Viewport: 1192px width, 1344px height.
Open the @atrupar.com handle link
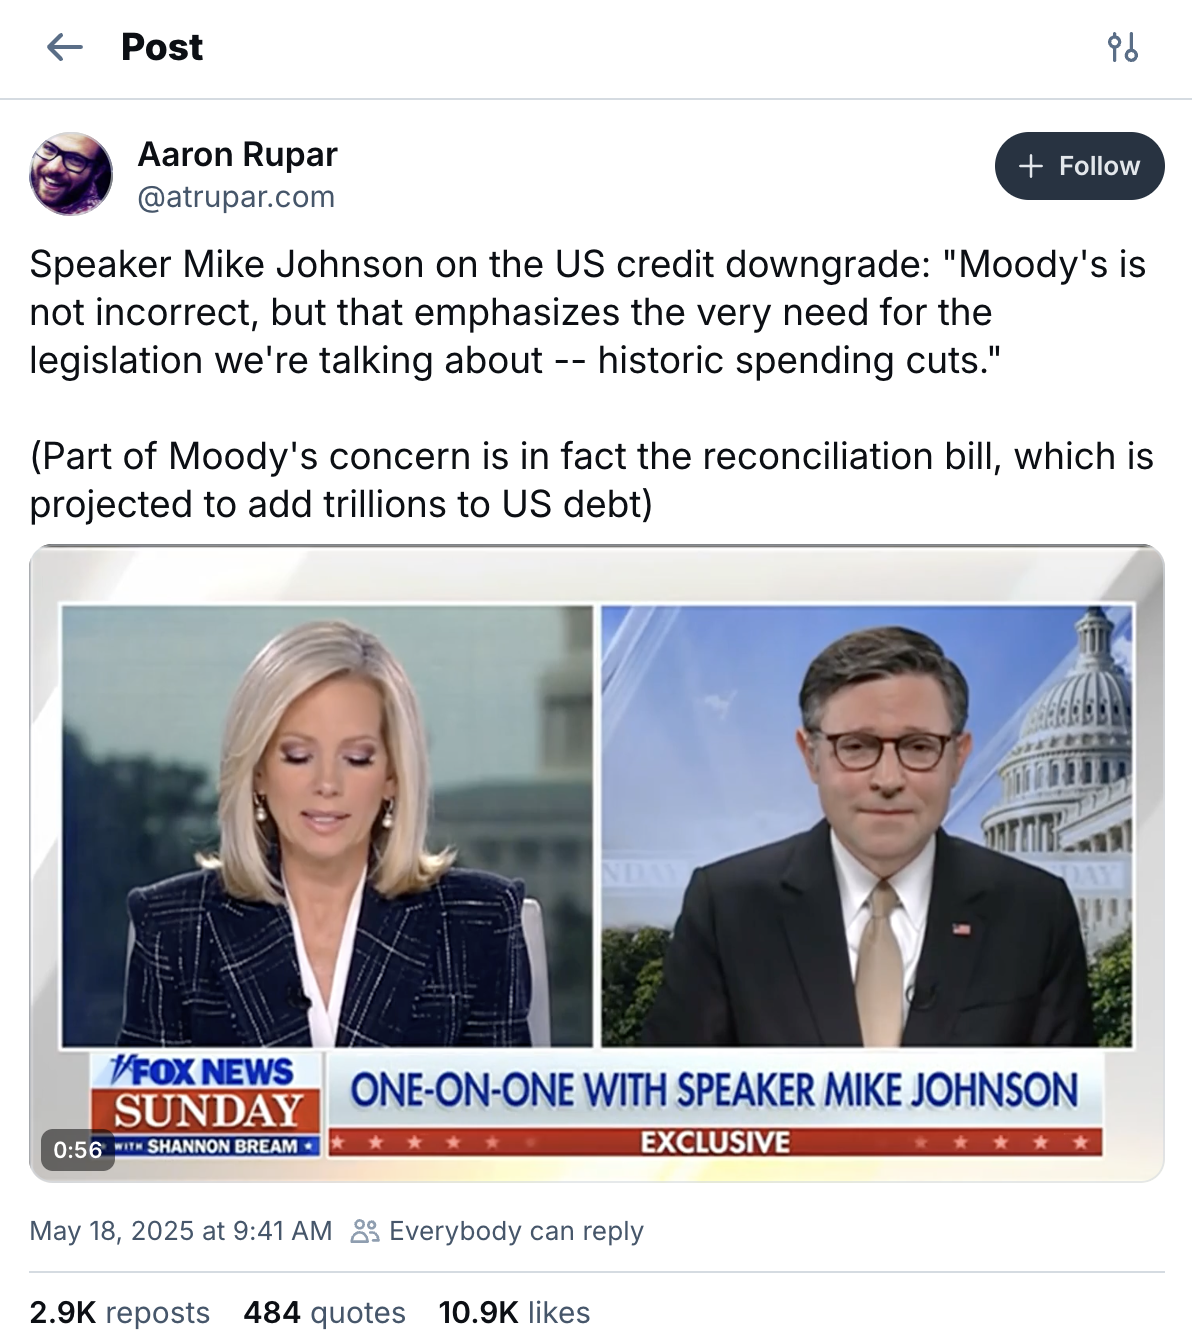click(236, 197)
